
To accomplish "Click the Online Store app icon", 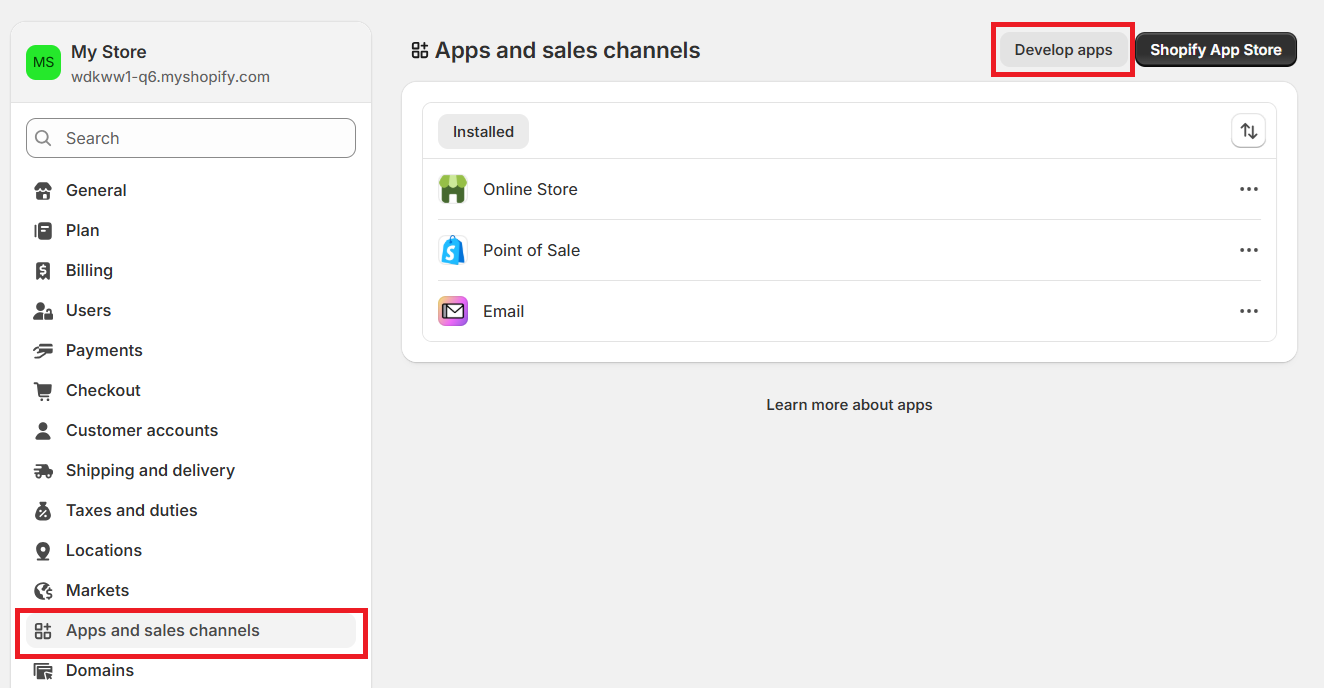I will [x=453, y=189].
